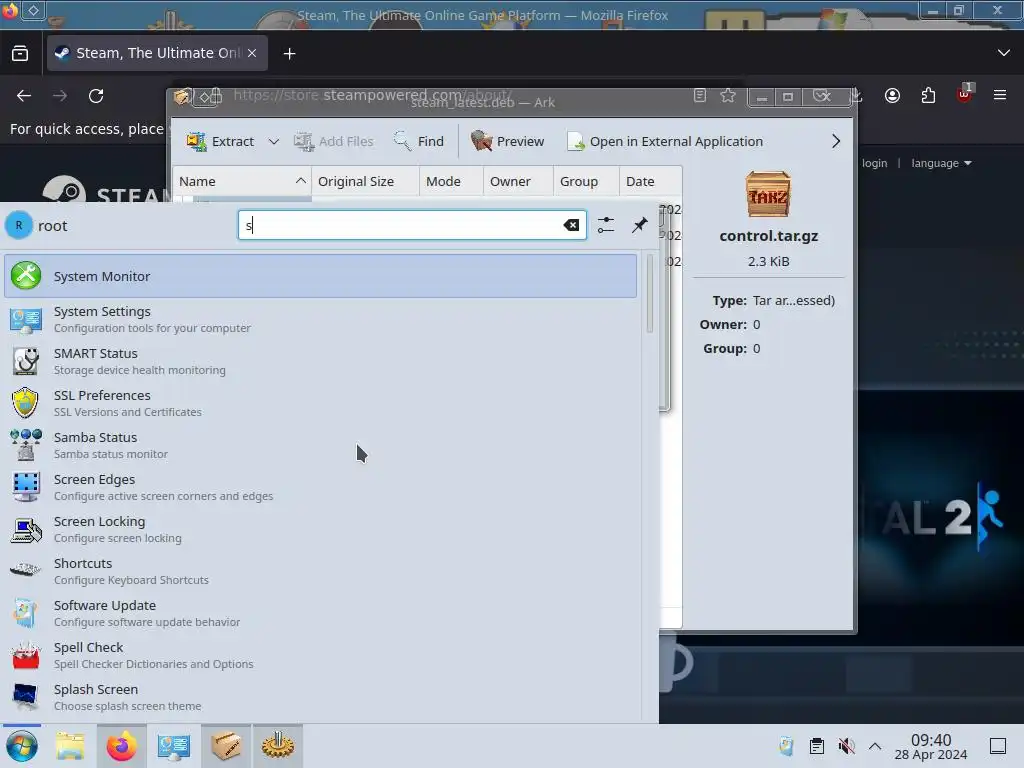Image resolution: width=1024 pixels, height=768 pixels.
Task: Pin the application launcher open
Action: [639, 225]
